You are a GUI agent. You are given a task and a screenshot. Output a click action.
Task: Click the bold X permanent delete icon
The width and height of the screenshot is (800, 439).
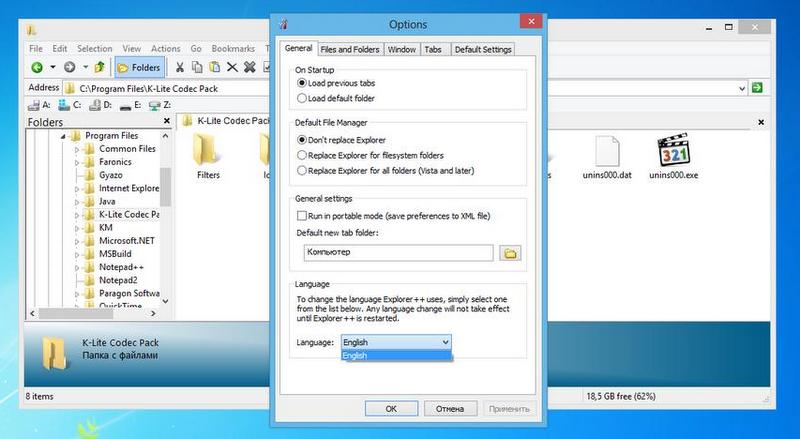tap(249, 67)
